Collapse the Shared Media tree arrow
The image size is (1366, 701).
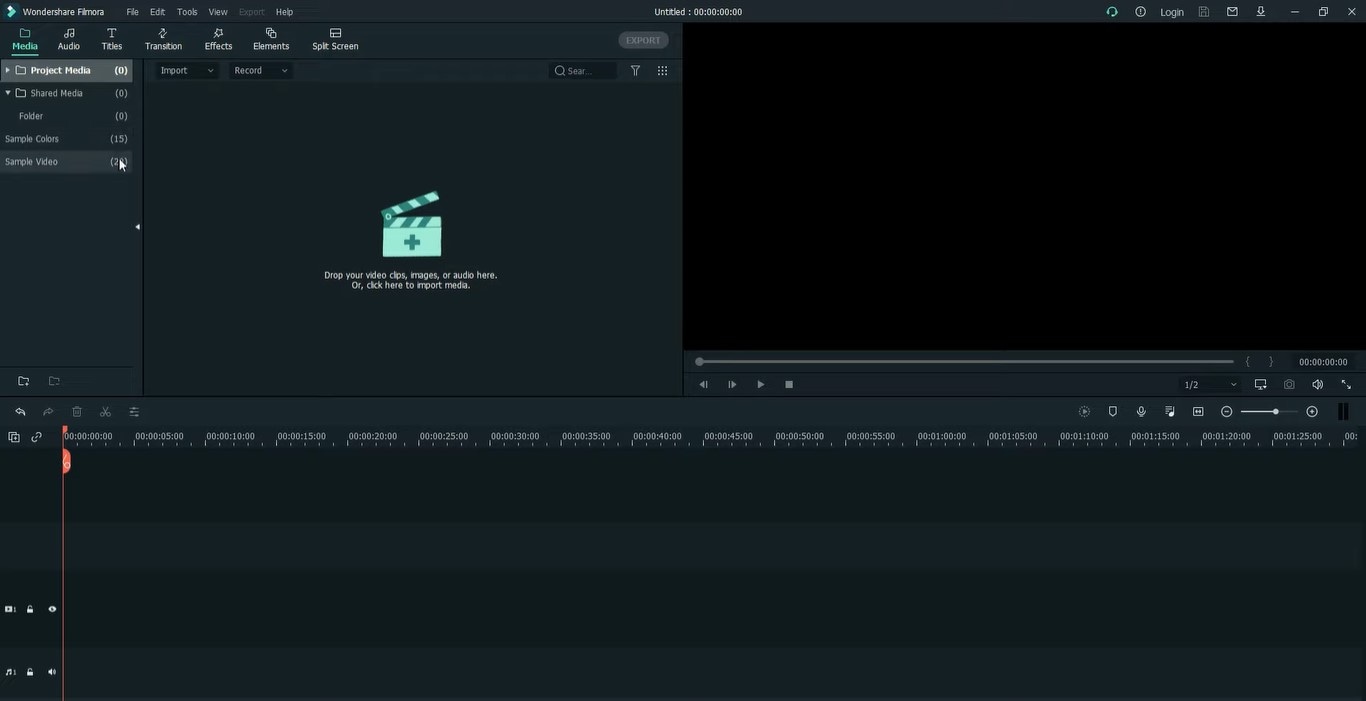pos(8,93)
